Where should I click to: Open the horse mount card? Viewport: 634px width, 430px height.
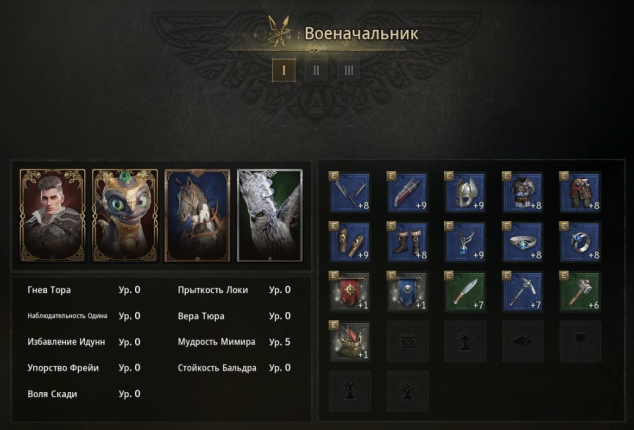point(197,215)
